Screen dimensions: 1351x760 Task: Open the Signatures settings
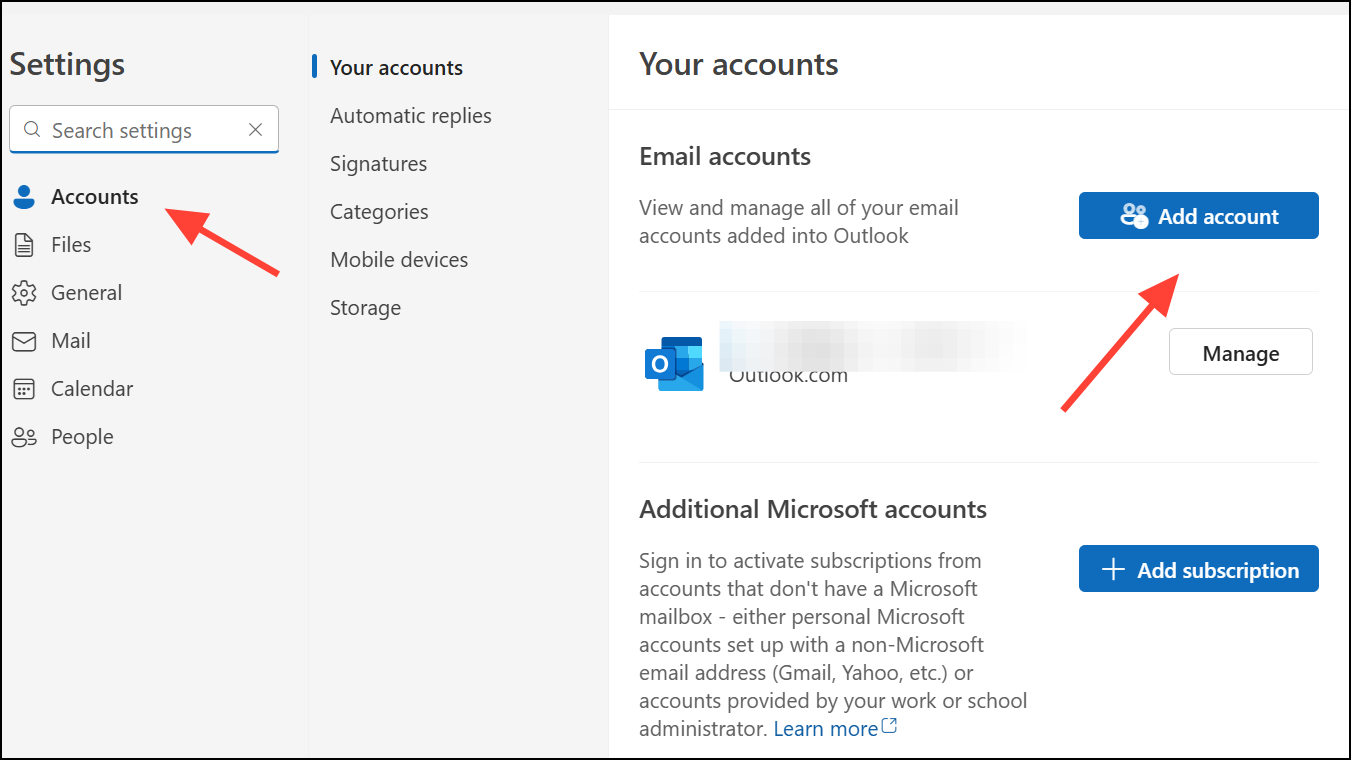(378, 164)
